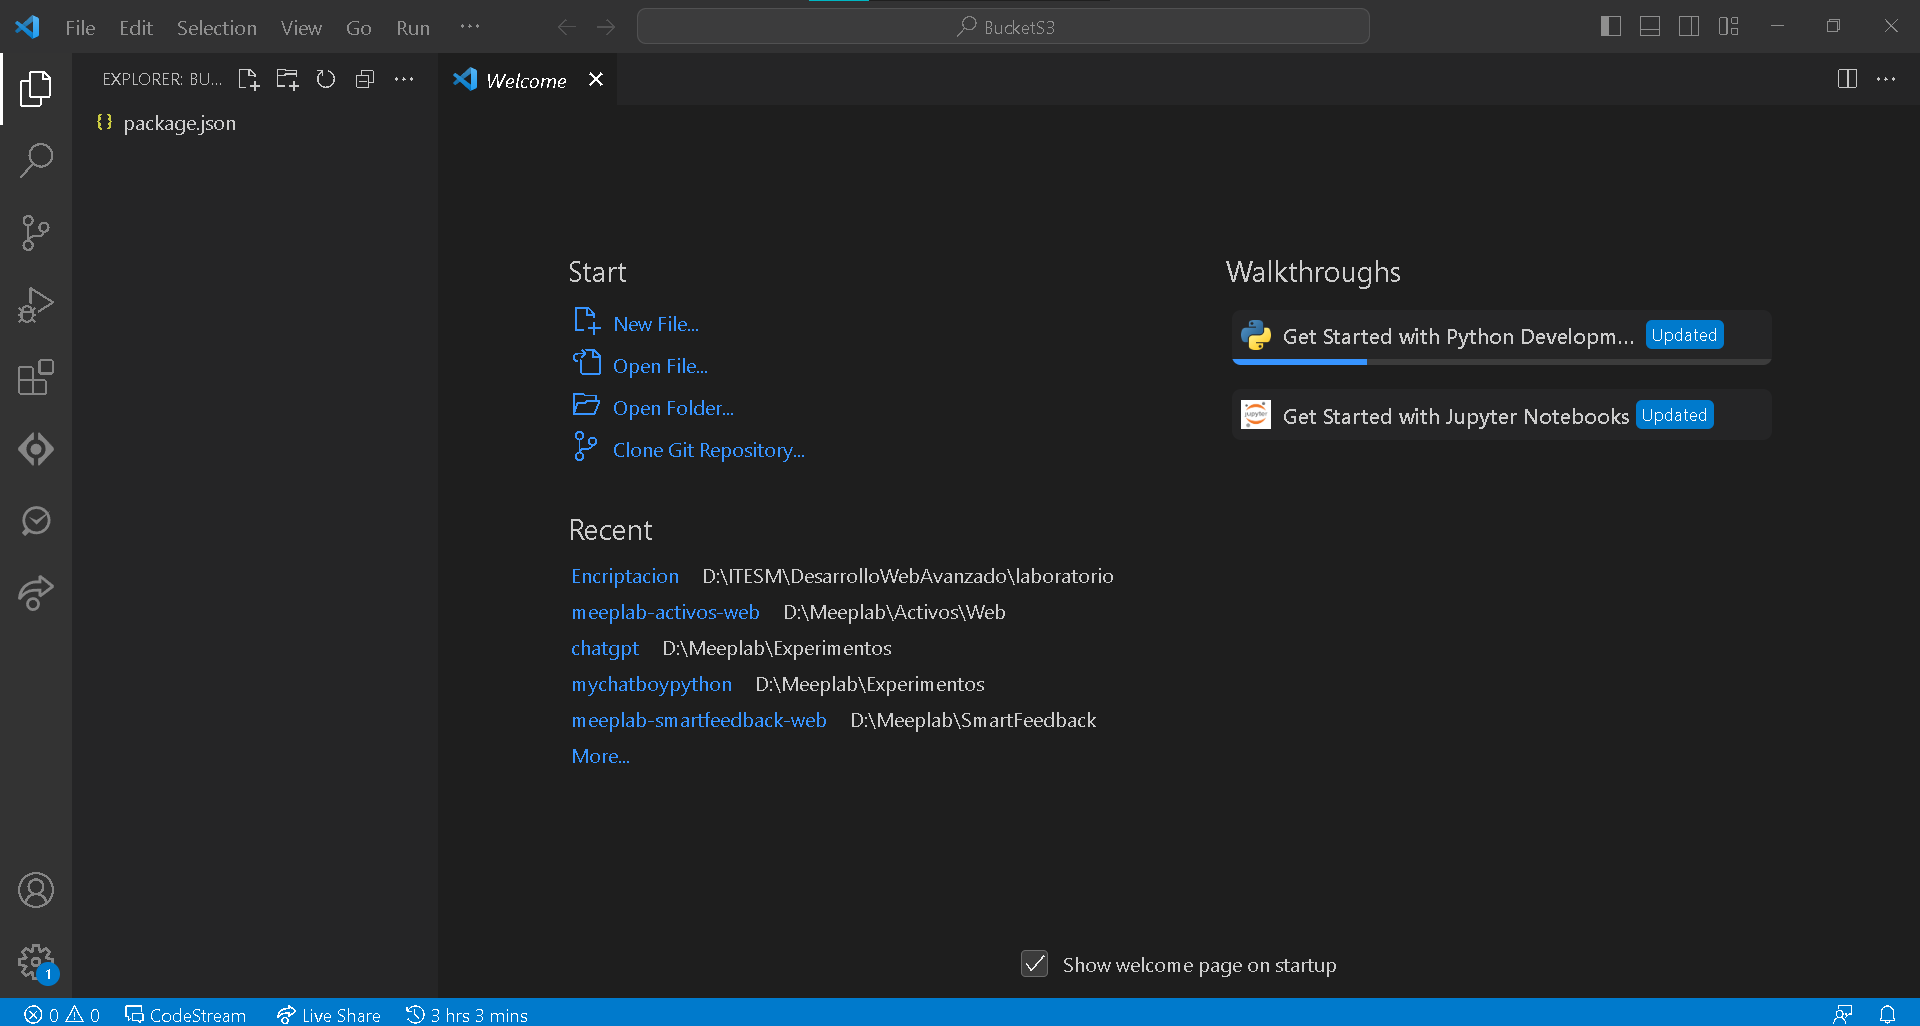This screenshot has width=1920, height=1026.
Task: Open the recent meeplab-activos-web project
Action: click(x=665, y=612)
